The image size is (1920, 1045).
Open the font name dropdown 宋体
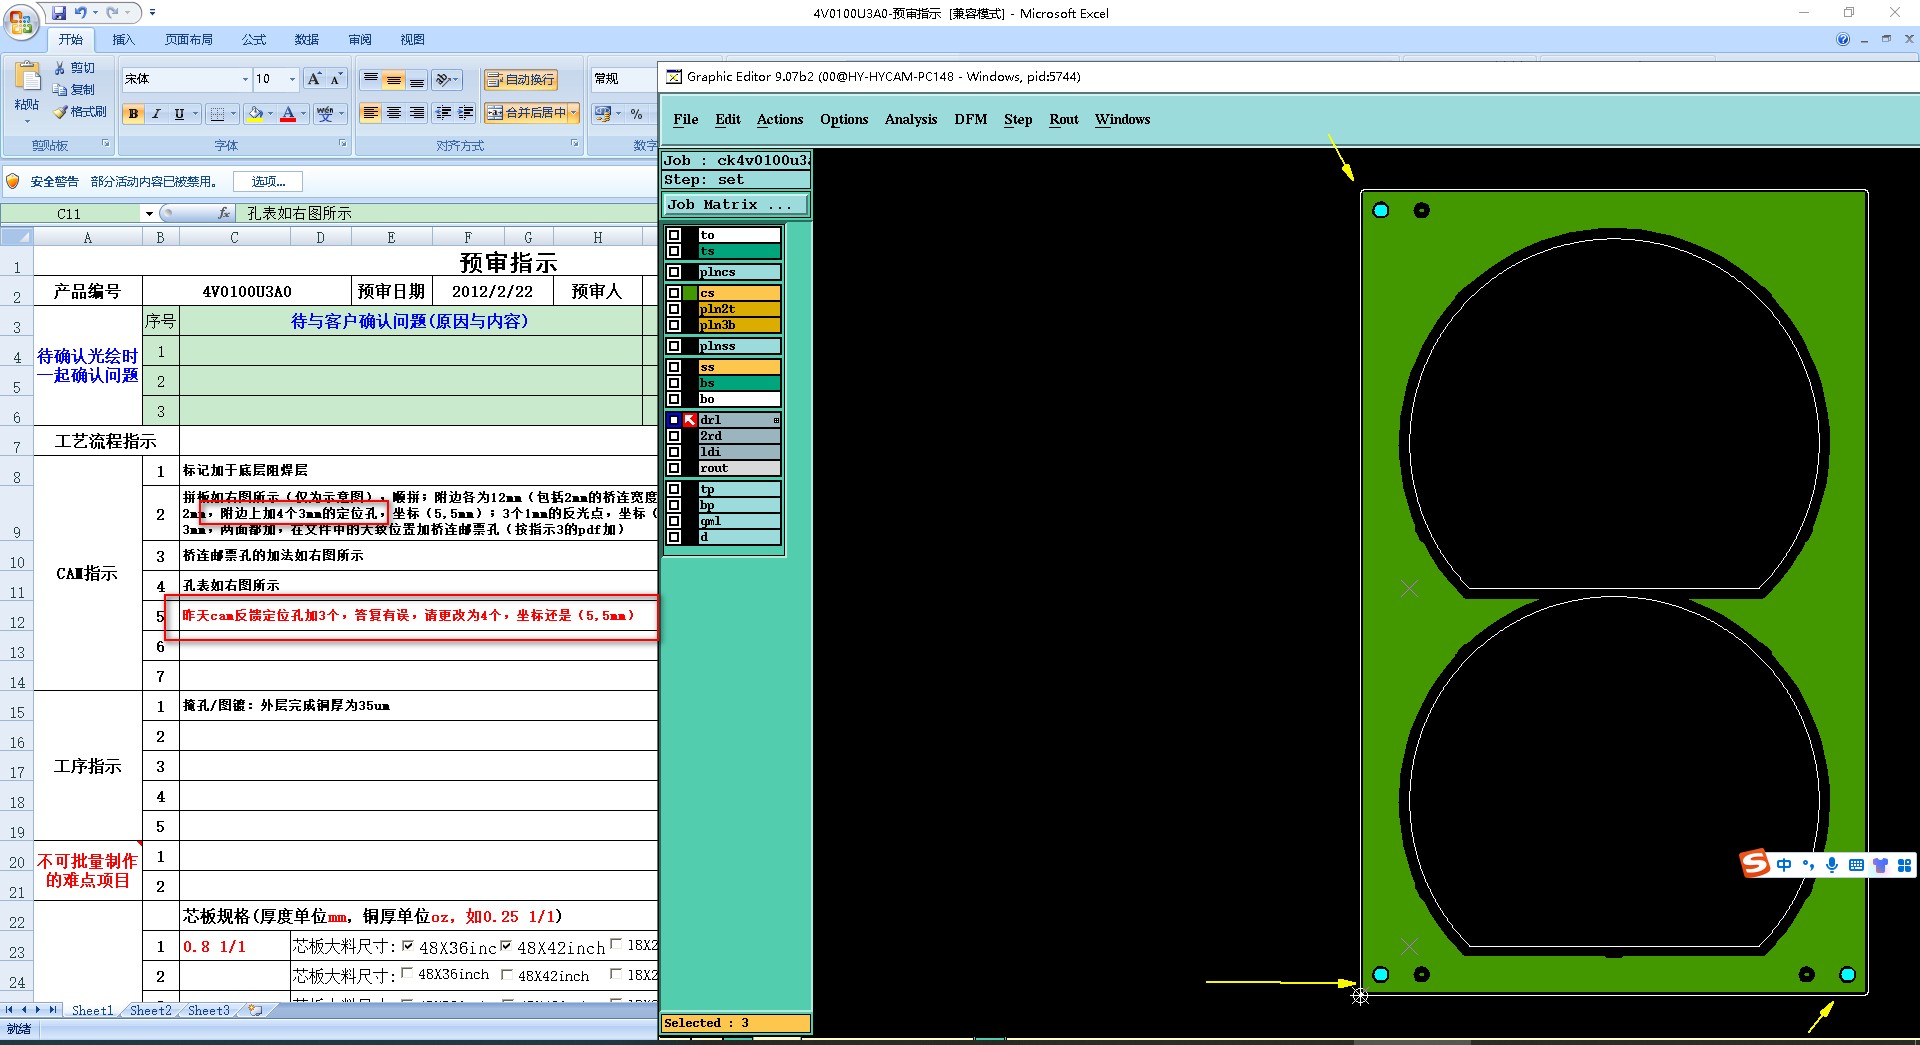click(x=245, y=79)
